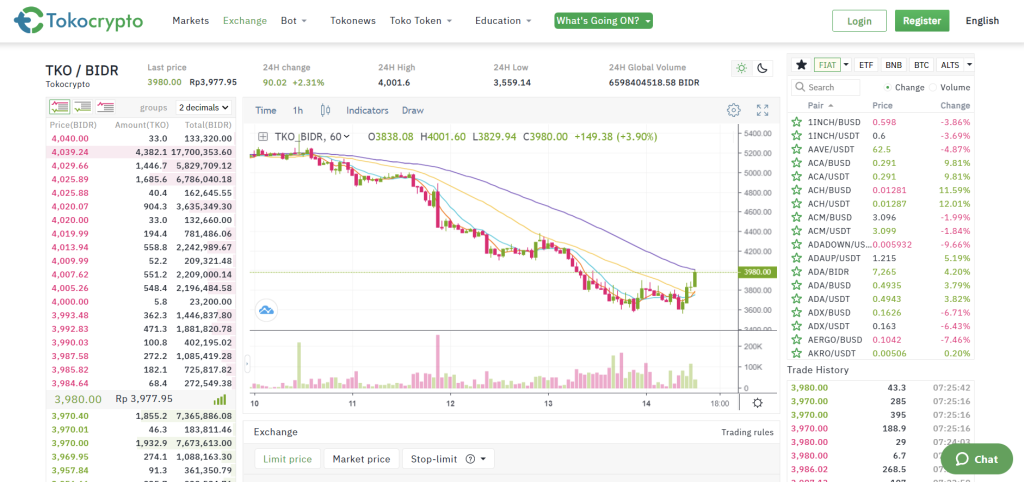Open the FIAT market dropdown arrow
Image resolution: width=1024 pixels, height=482 pixels.
pyautogui.click(x=846, y=65)
